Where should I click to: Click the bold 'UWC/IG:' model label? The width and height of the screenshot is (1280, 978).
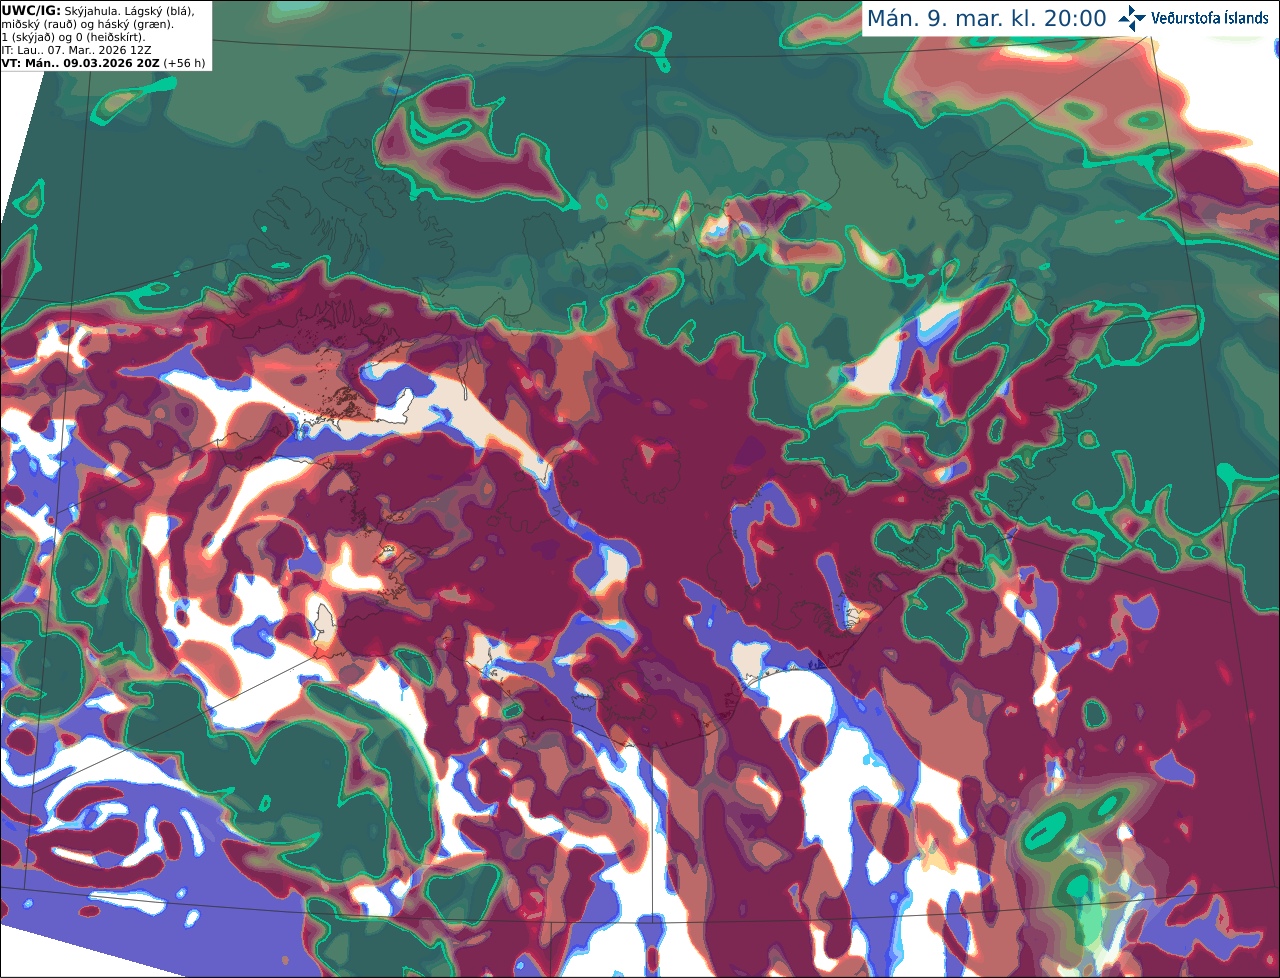31,11
